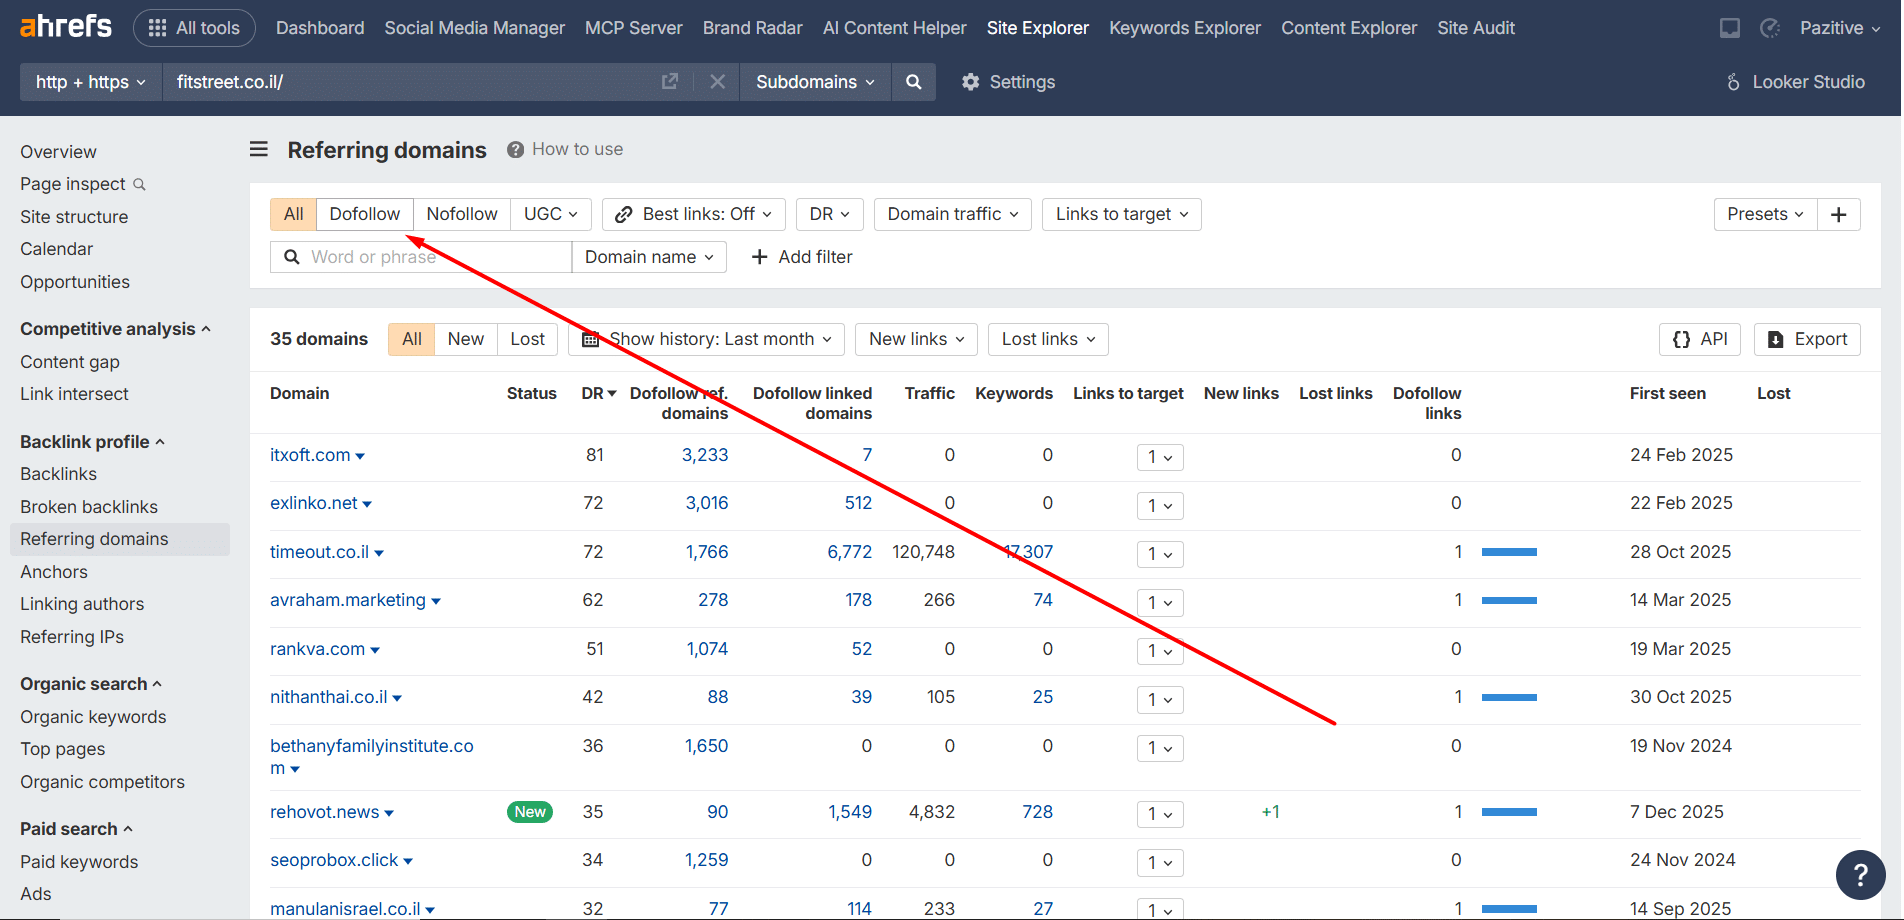Viewport: 1904px width, 920px height.
Task: Open the Site Audit tab
Action: [x=1476, y=28]
